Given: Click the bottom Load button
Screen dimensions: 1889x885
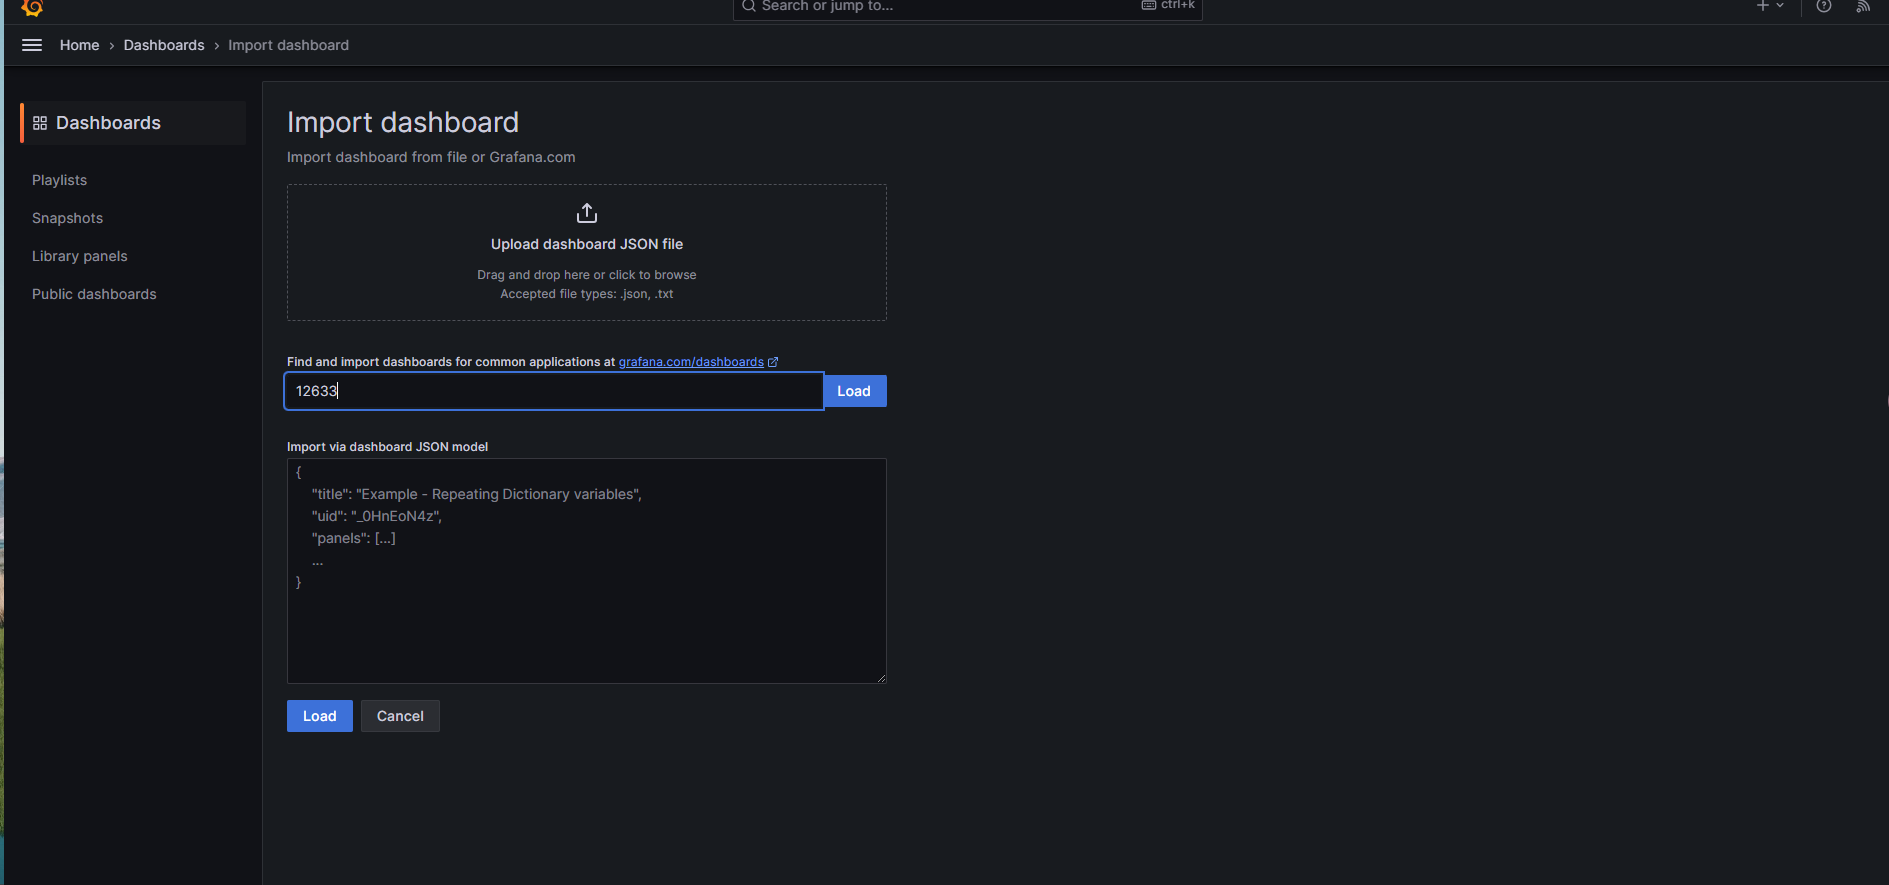Looking at the screenshot, I should (320, 716).
